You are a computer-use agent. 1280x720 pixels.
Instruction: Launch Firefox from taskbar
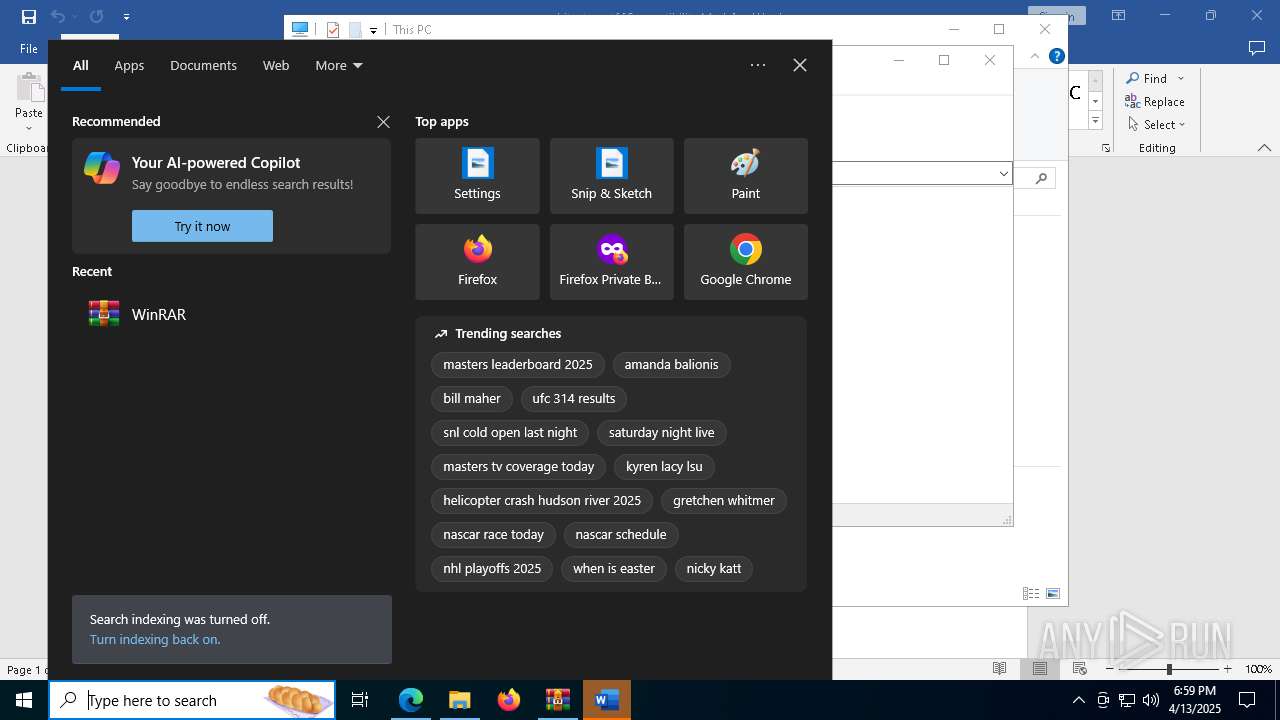coord(508,700)
